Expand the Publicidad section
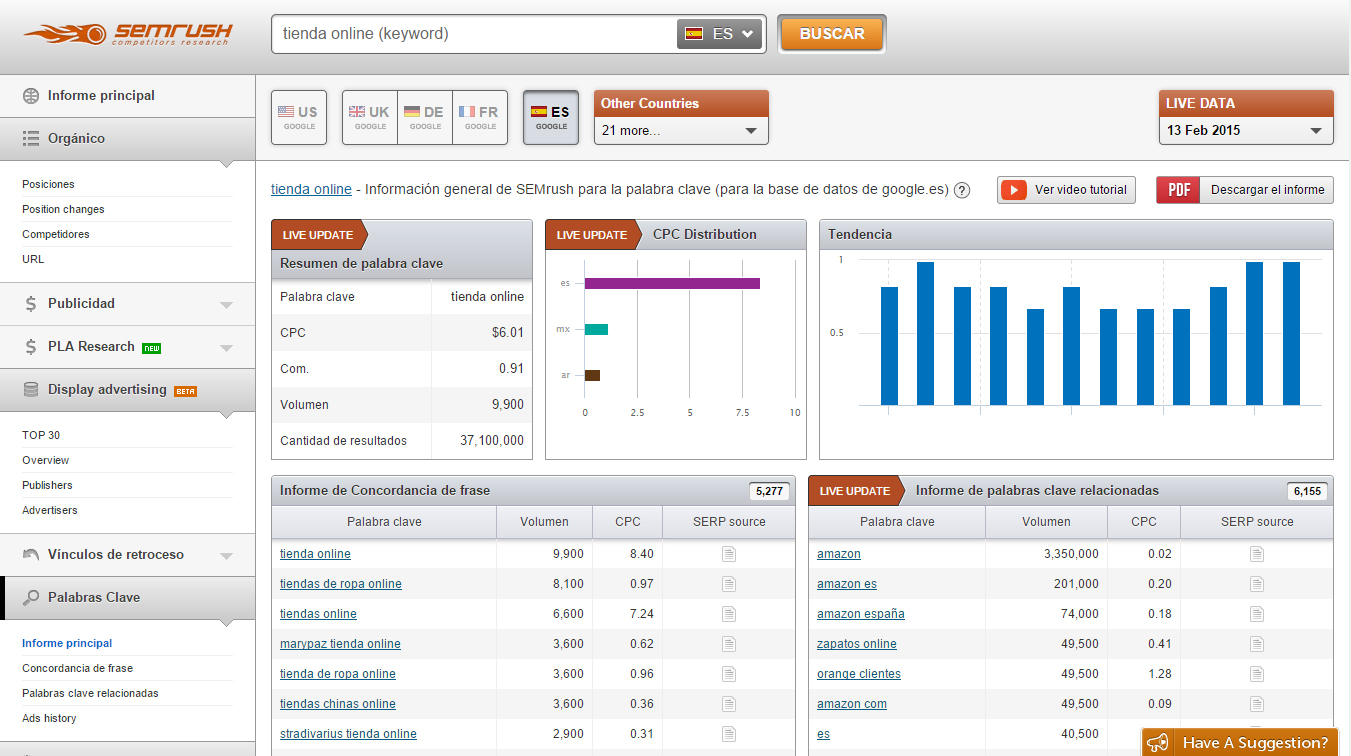The height and width of the screenshot is (756, 1351). point(226,305)
